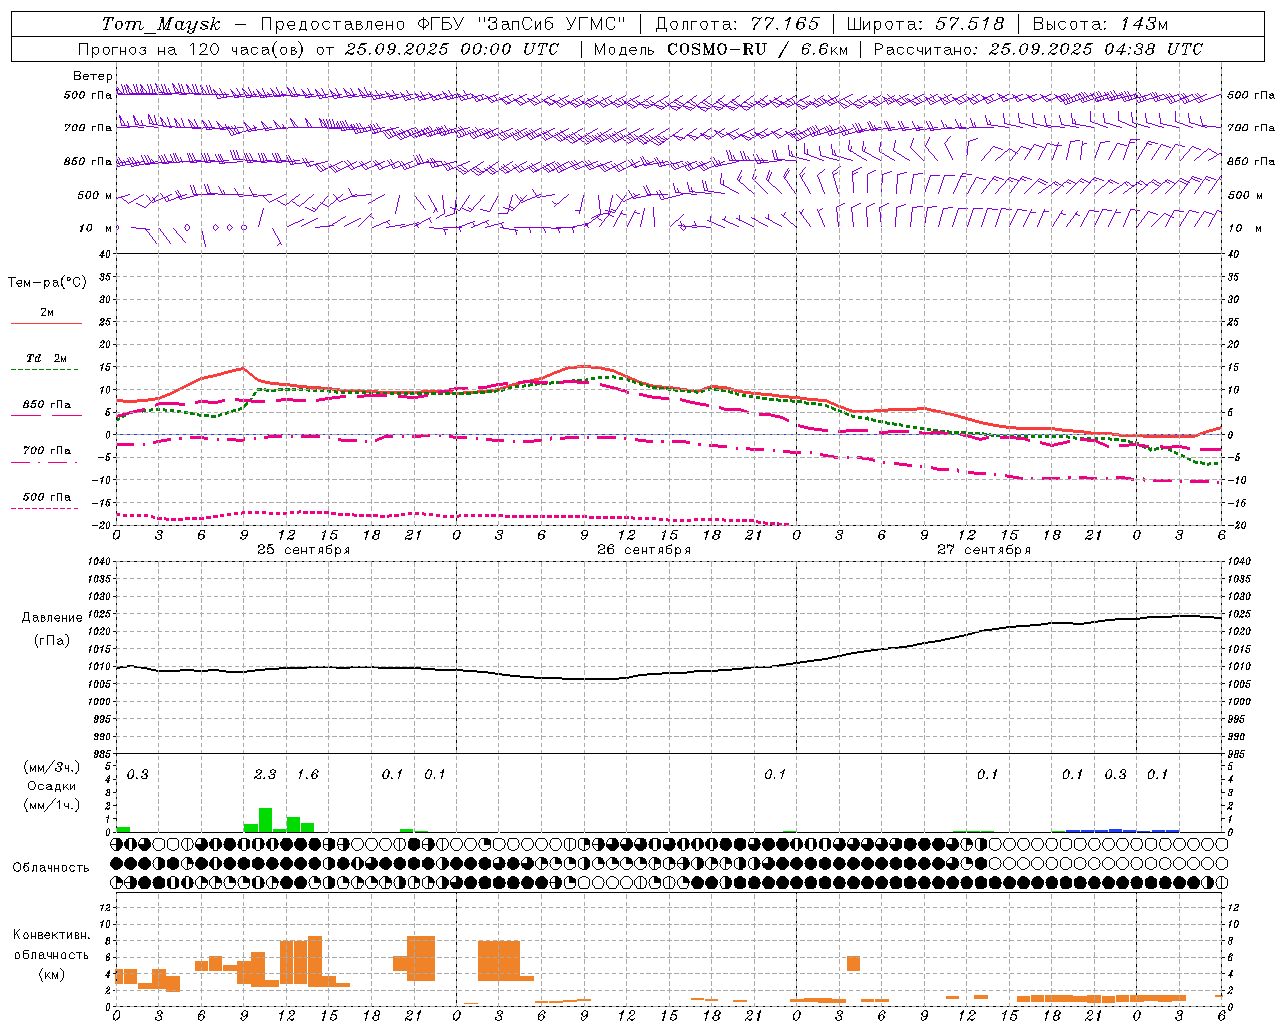Click the red 2м legend line sample
Viewport: 1280px width, 1024px height.
[46, 323]
